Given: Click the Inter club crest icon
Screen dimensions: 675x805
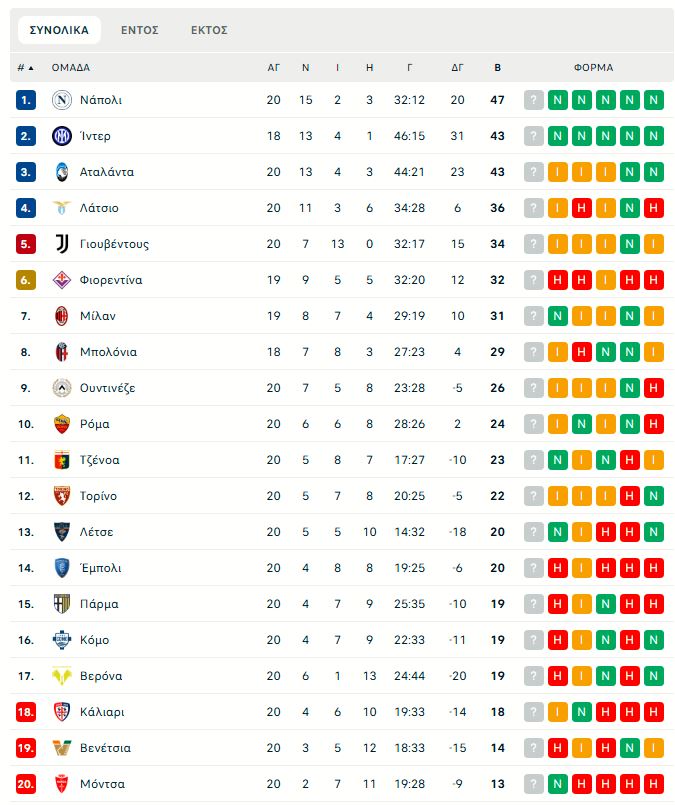Looking at the screenshot, I should [x=62, y=136].
